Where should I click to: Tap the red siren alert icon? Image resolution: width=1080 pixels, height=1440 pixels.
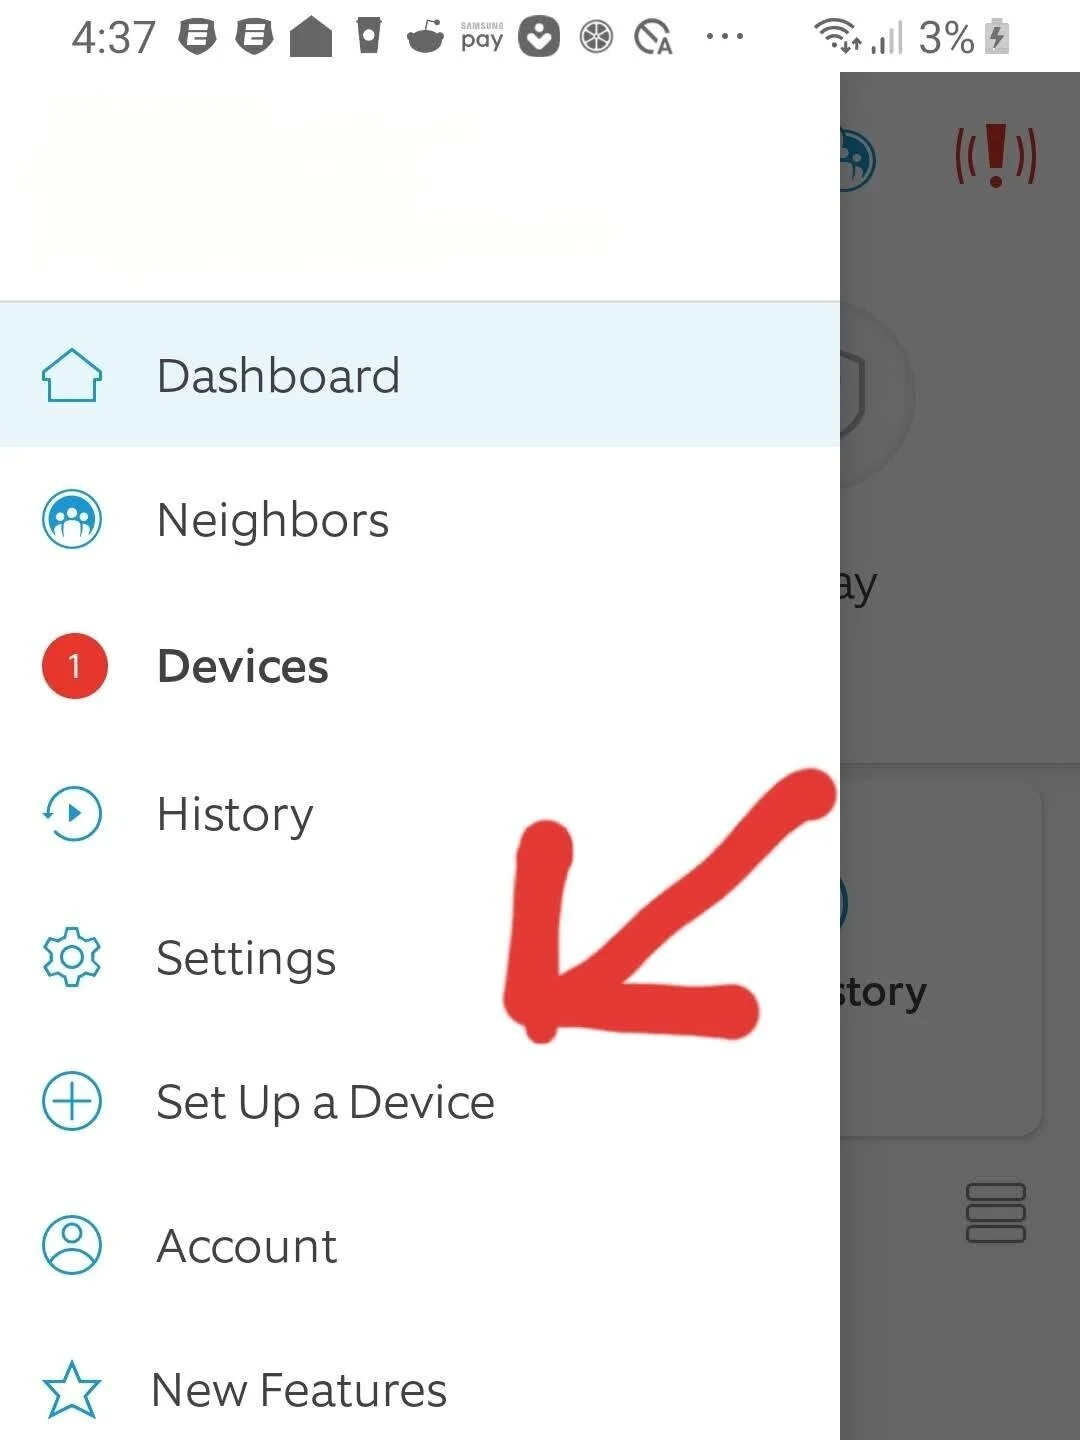tap(996, 156)
